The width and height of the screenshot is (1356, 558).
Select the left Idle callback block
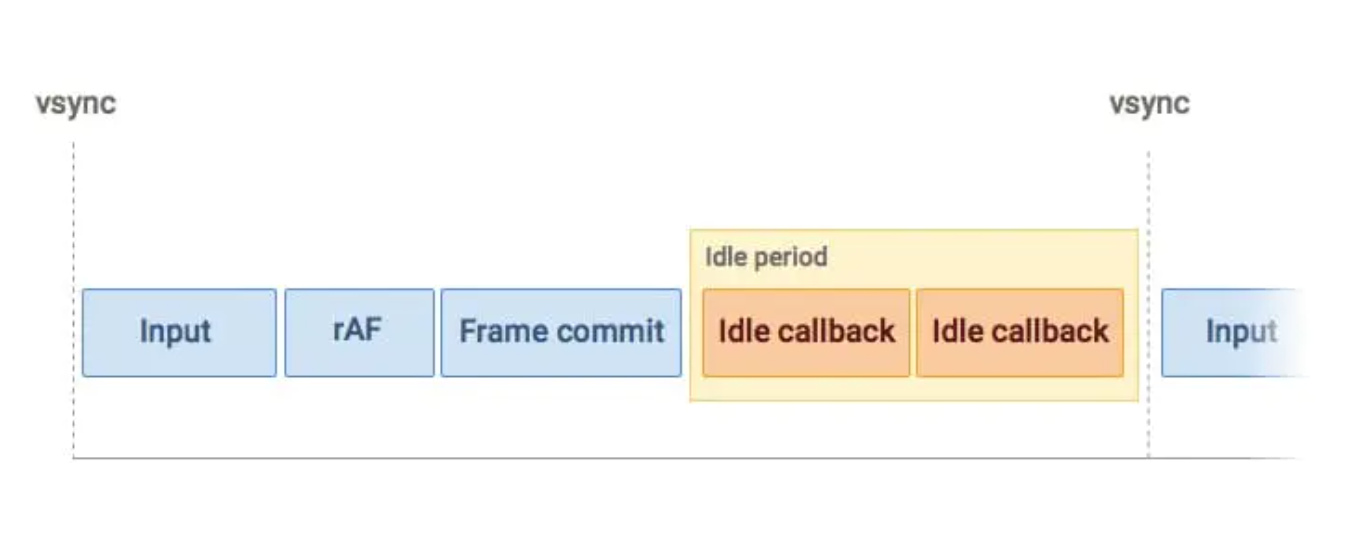pos(806,333)
